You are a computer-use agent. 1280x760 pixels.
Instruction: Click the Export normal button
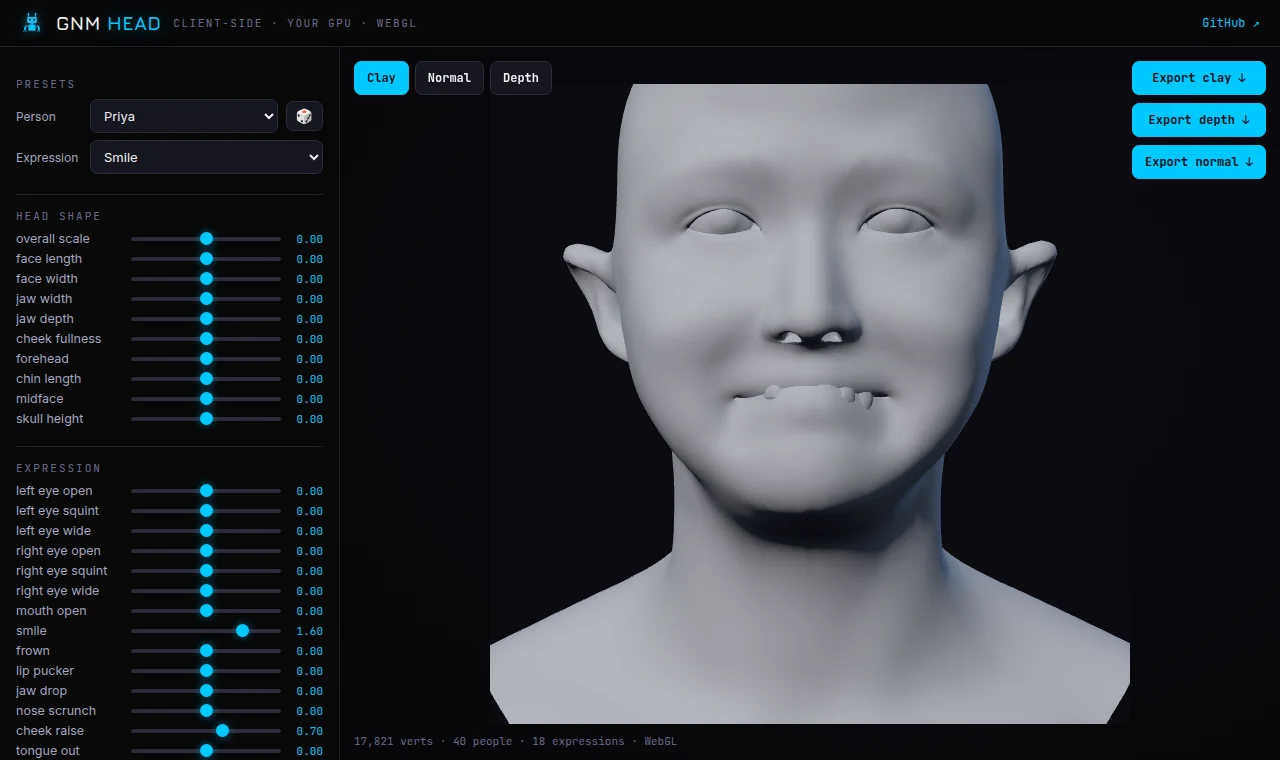(x=1199, y=162)
